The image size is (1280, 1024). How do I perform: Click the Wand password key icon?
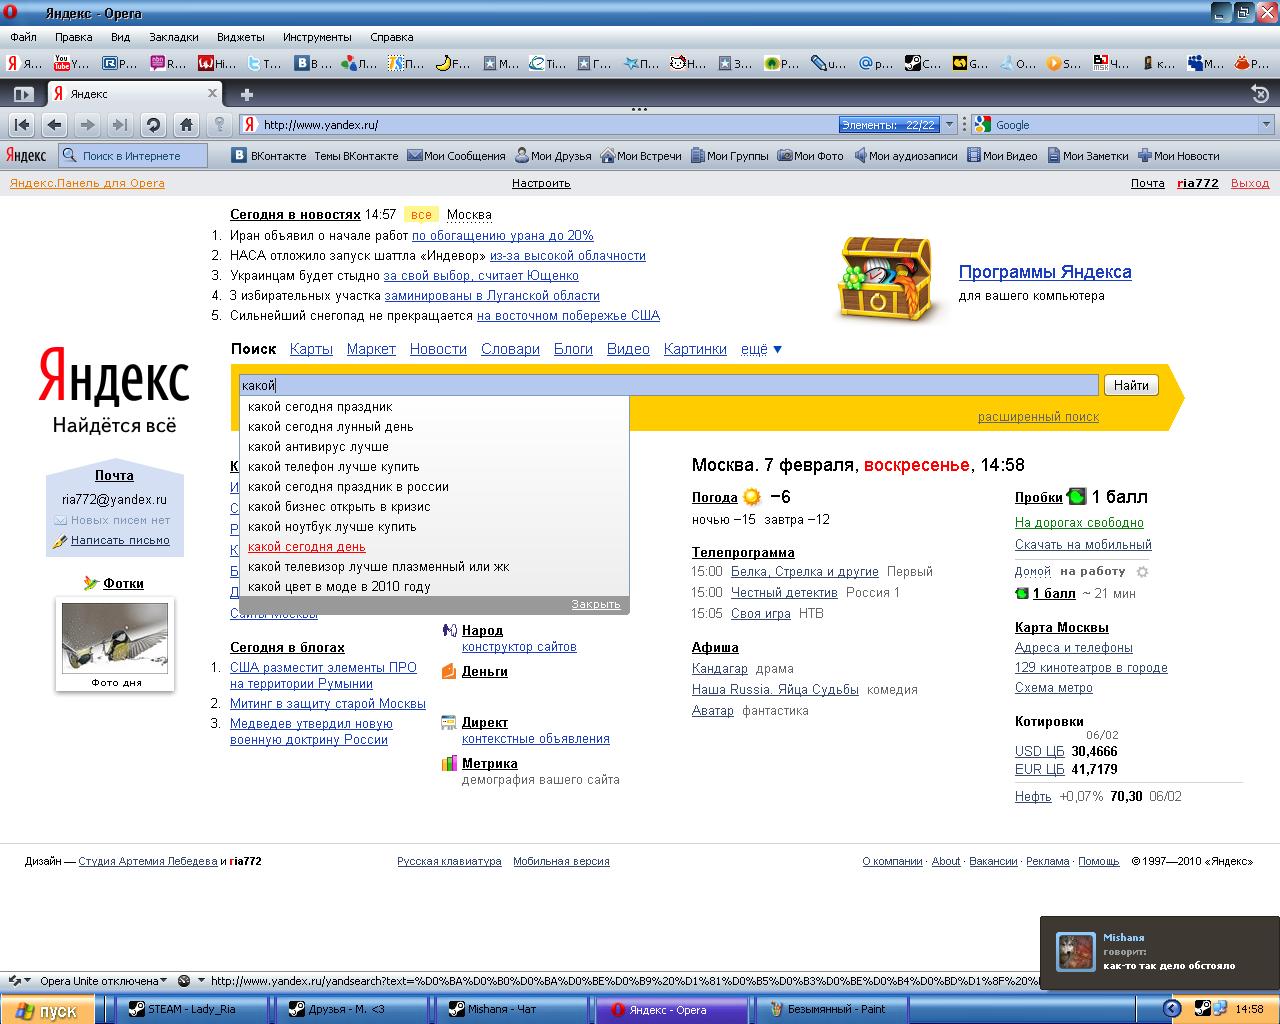pos(219,125)
